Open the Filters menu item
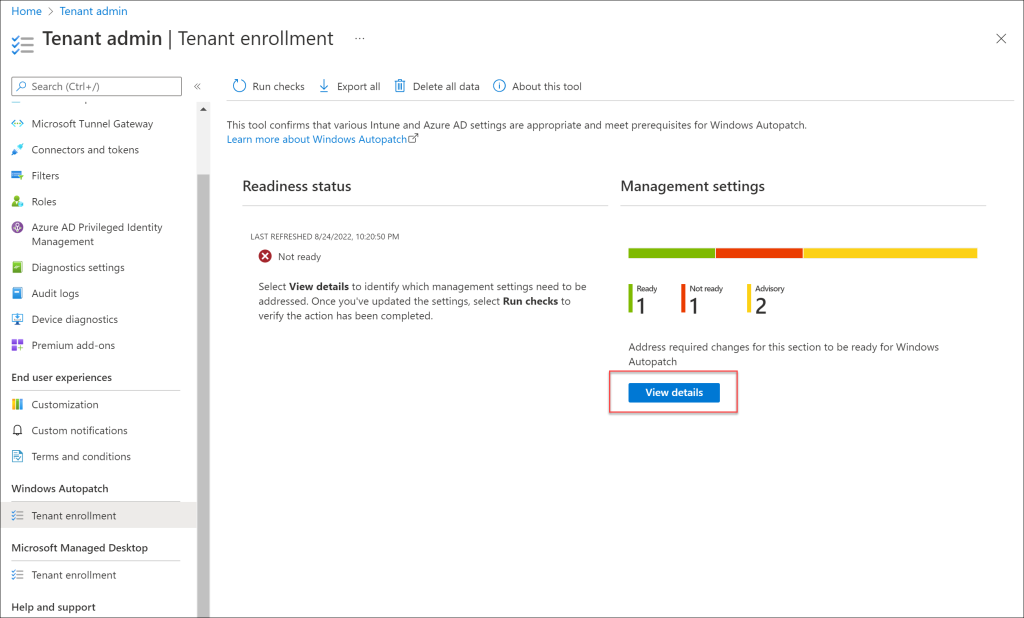 [45, 176]
